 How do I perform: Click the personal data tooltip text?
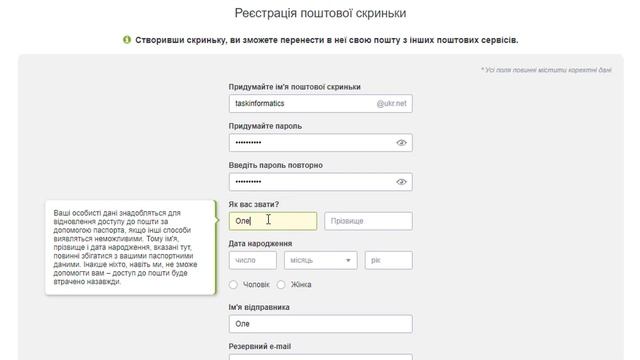click(125, 247)
